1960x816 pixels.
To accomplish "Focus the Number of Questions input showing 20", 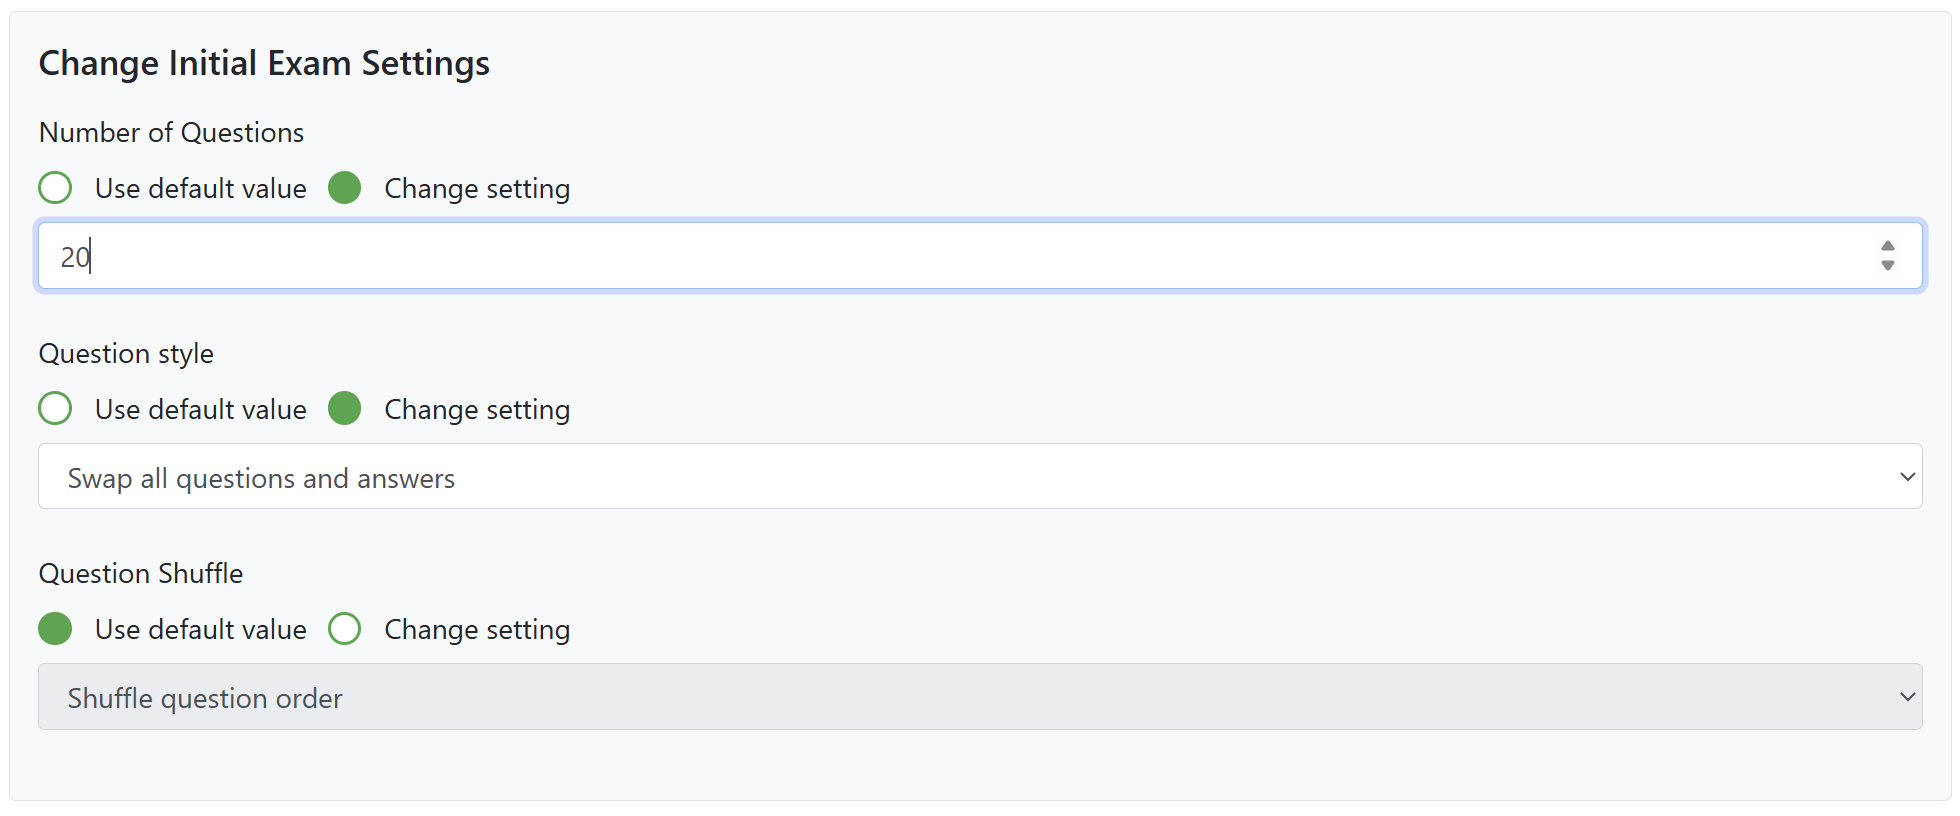I will click(x=960, y=257).
